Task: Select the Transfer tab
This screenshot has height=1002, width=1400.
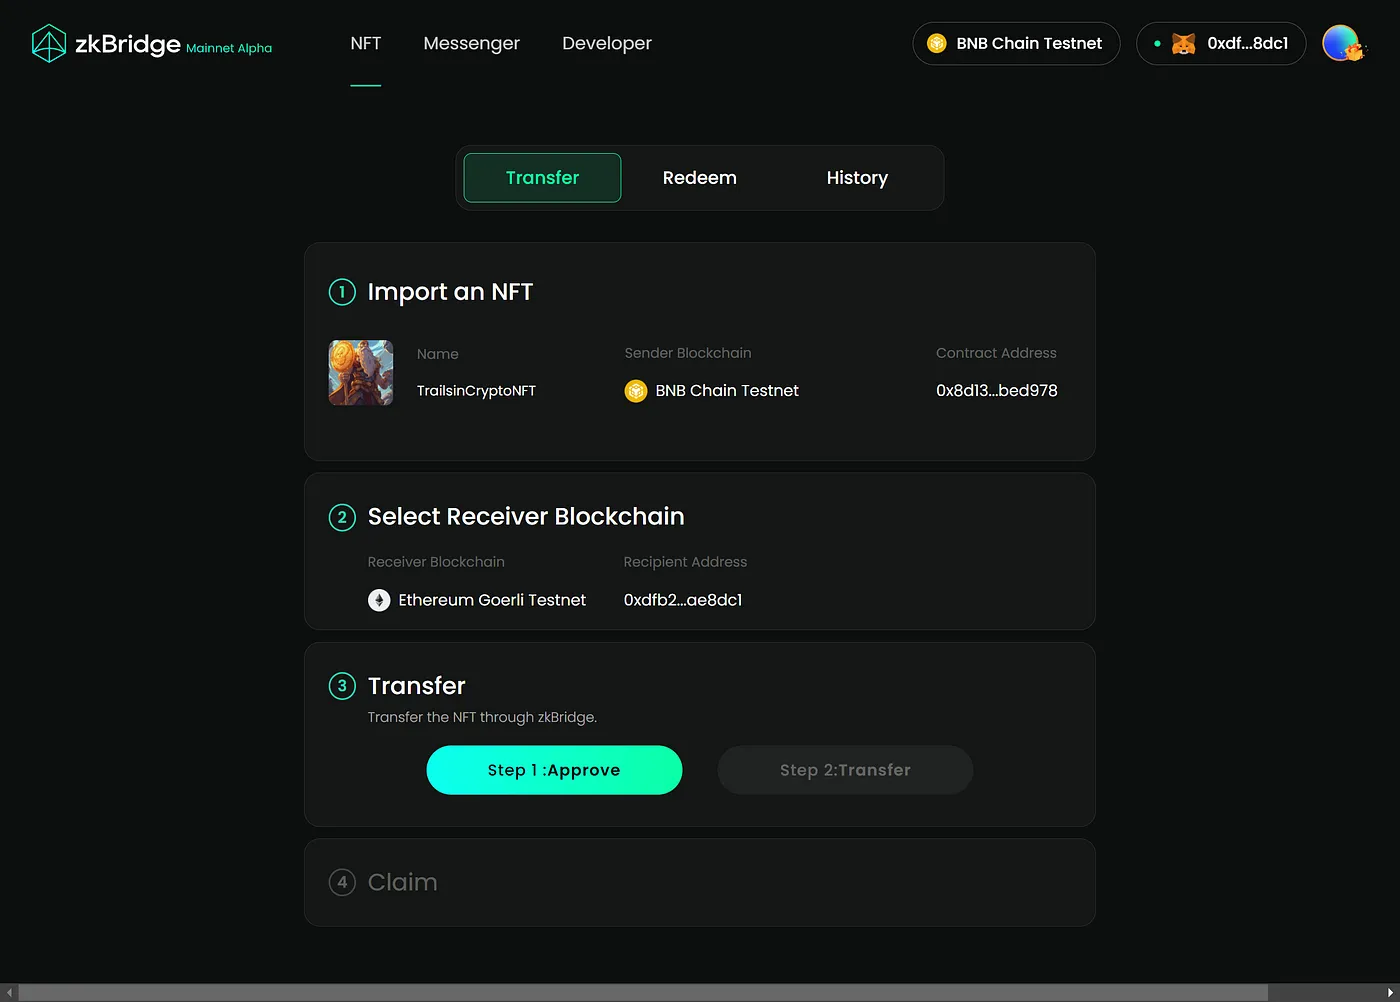Action: point(542,178)
